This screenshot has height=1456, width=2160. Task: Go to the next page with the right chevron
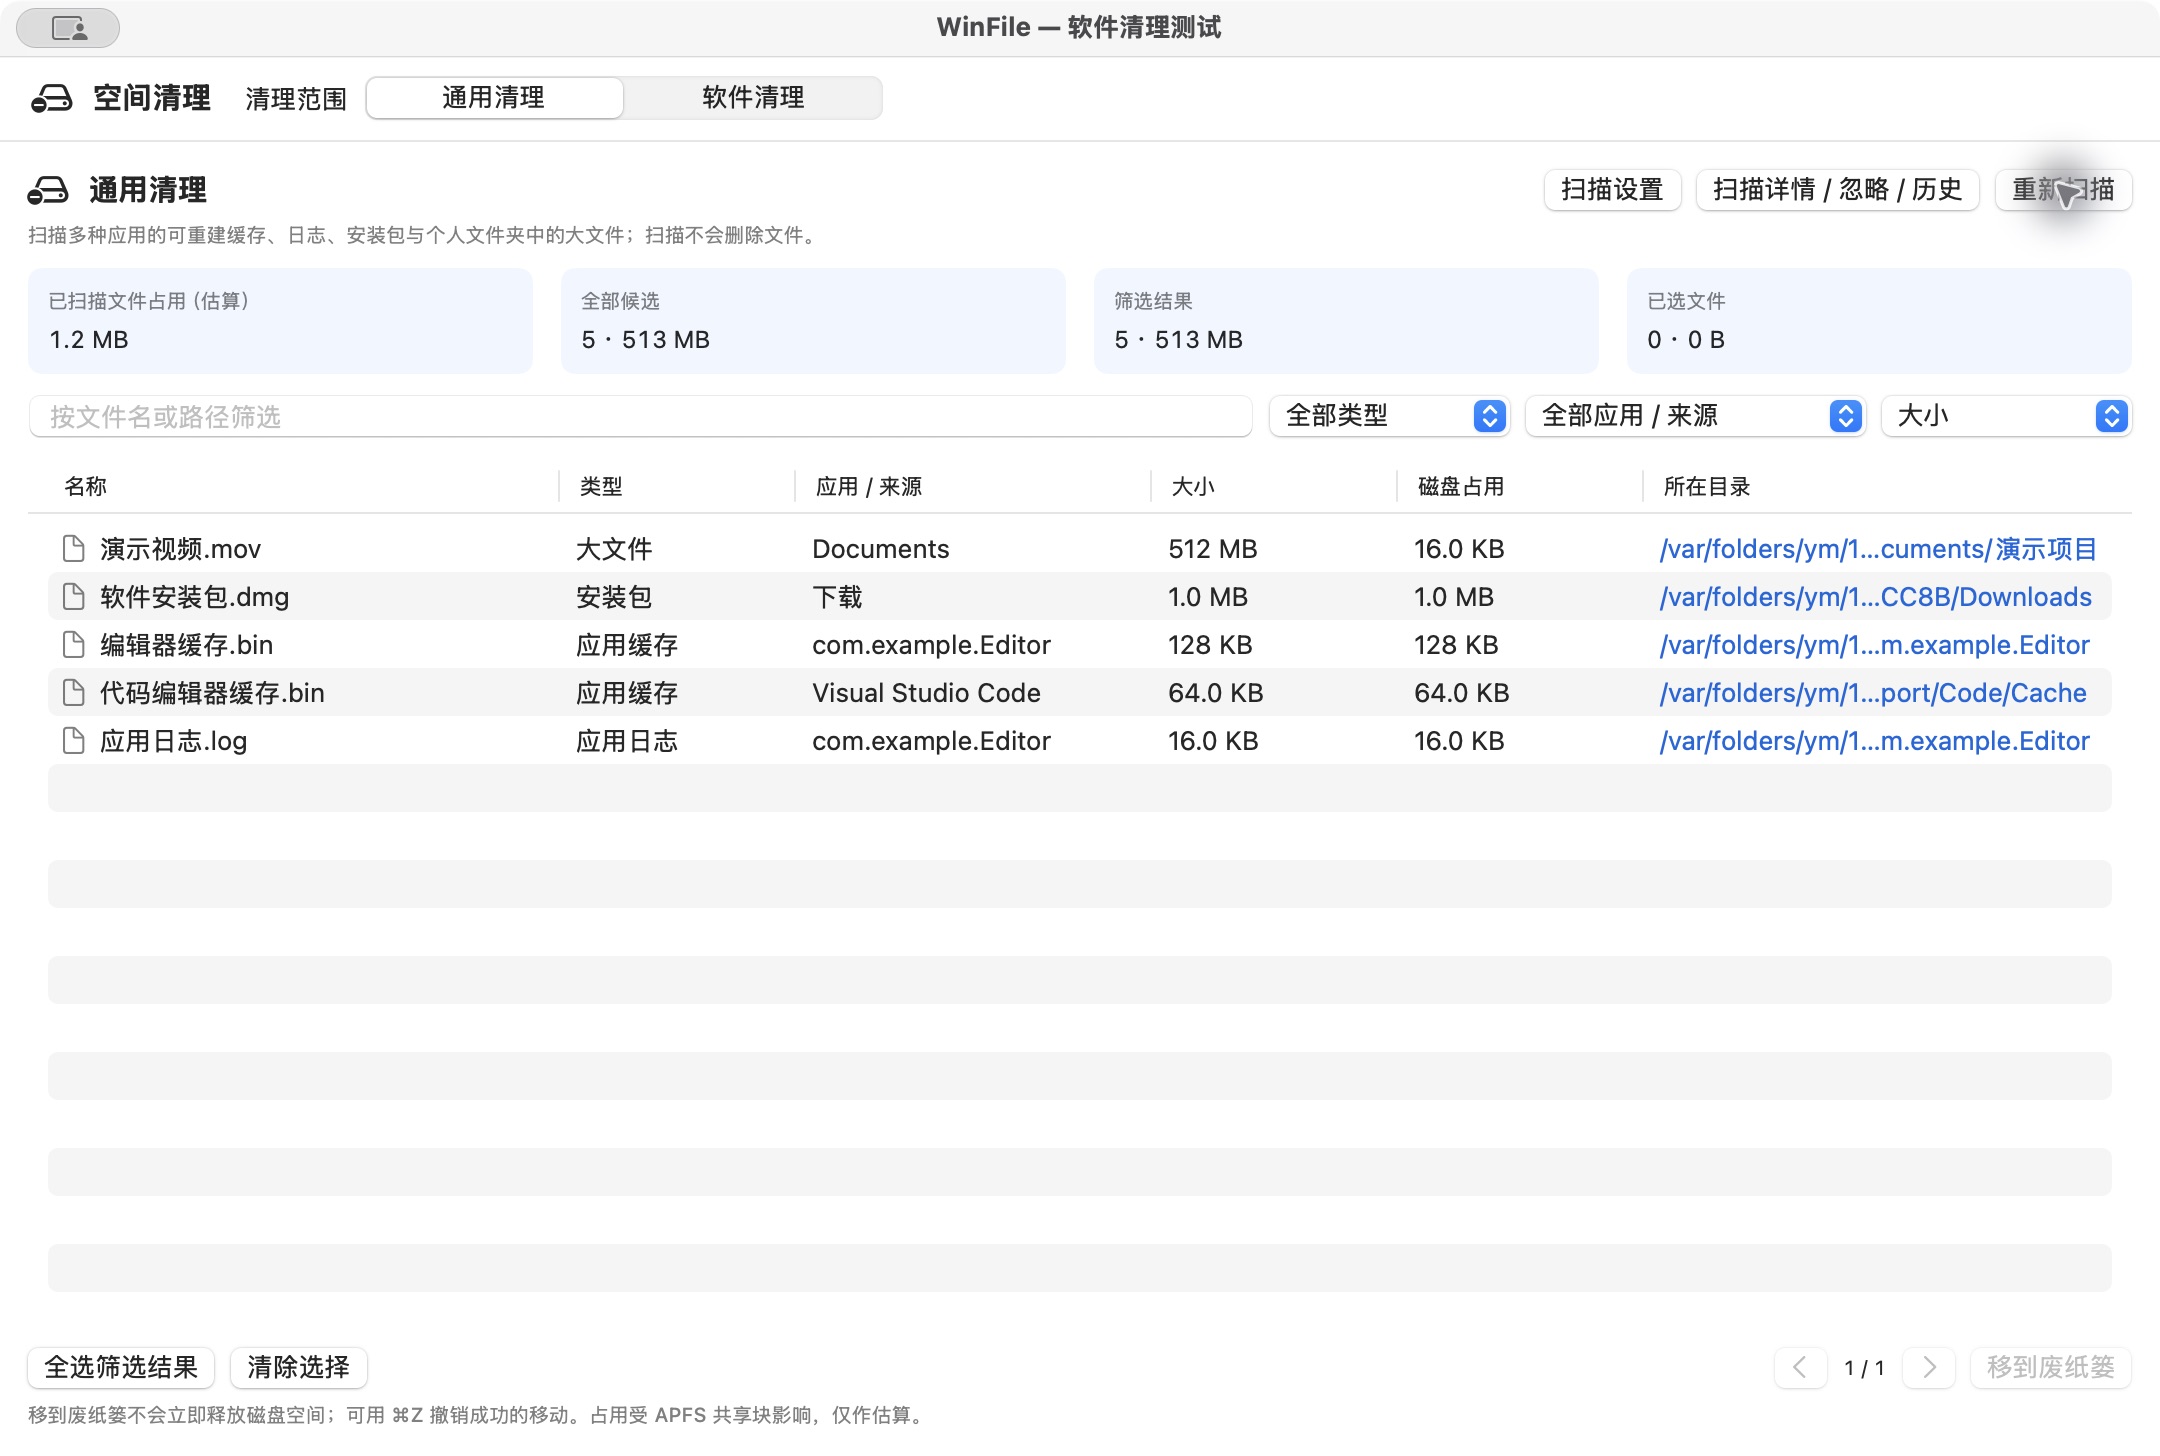click(x=1929, y=1367)
